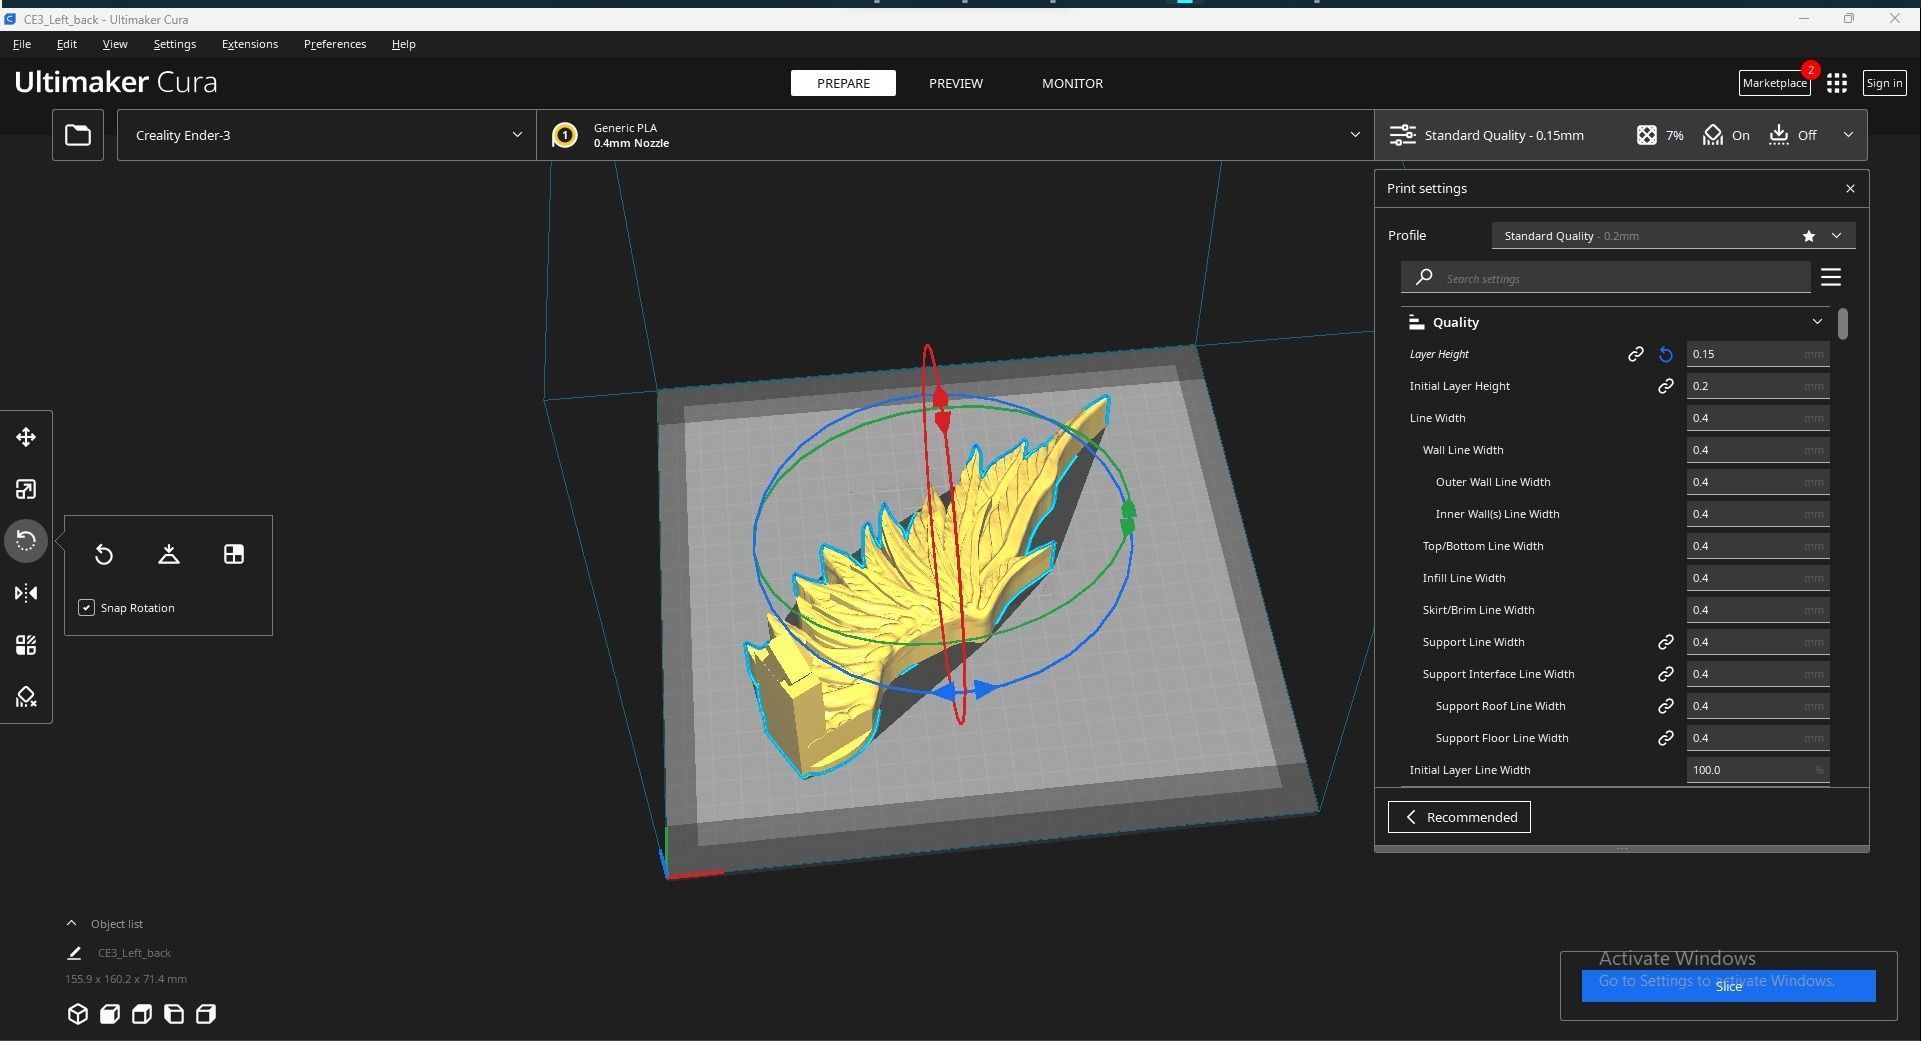Screen dimensions: 1921x1041
Task: Select the Move tool
Action: (x=26, y=437)
